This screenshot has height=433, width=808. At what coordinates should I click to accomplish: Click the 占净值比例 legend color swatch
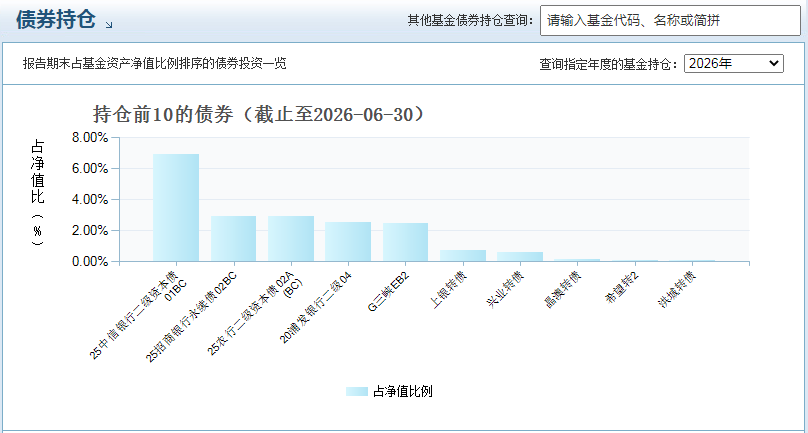pyautogui.click(x=357, y=392)
